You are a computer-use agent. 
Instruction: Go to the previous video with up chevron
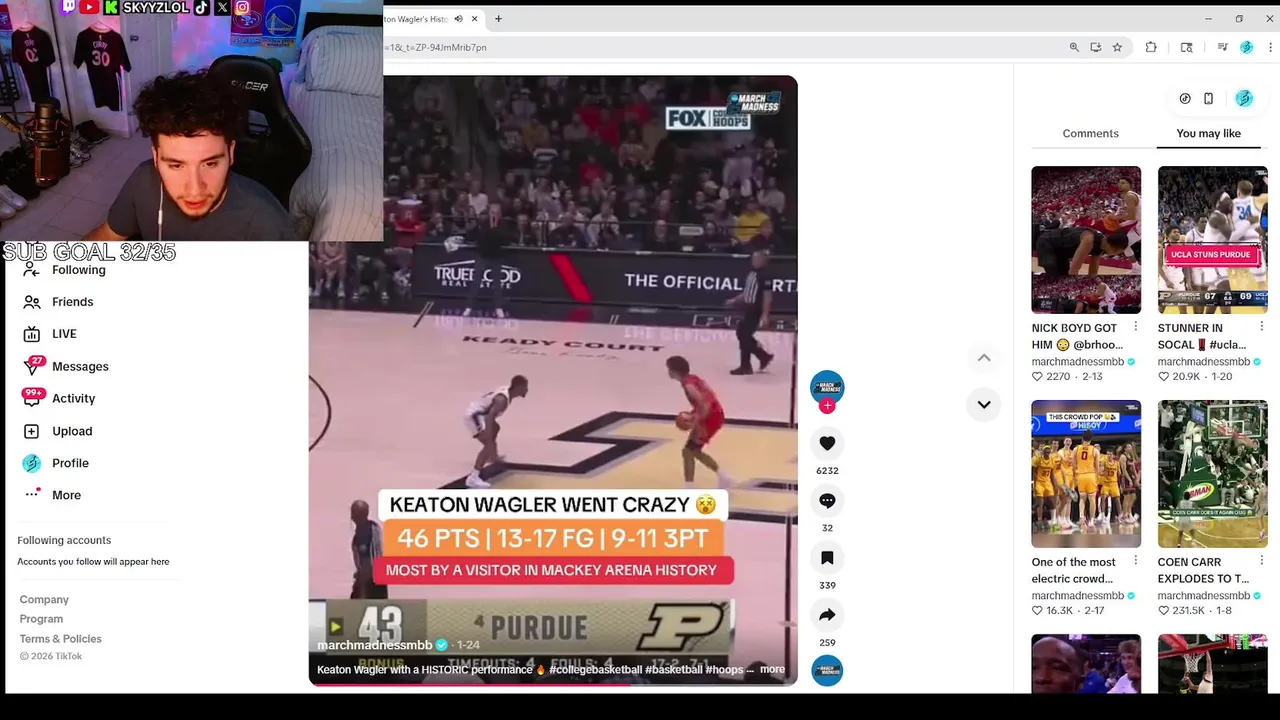tap(984, 357)
